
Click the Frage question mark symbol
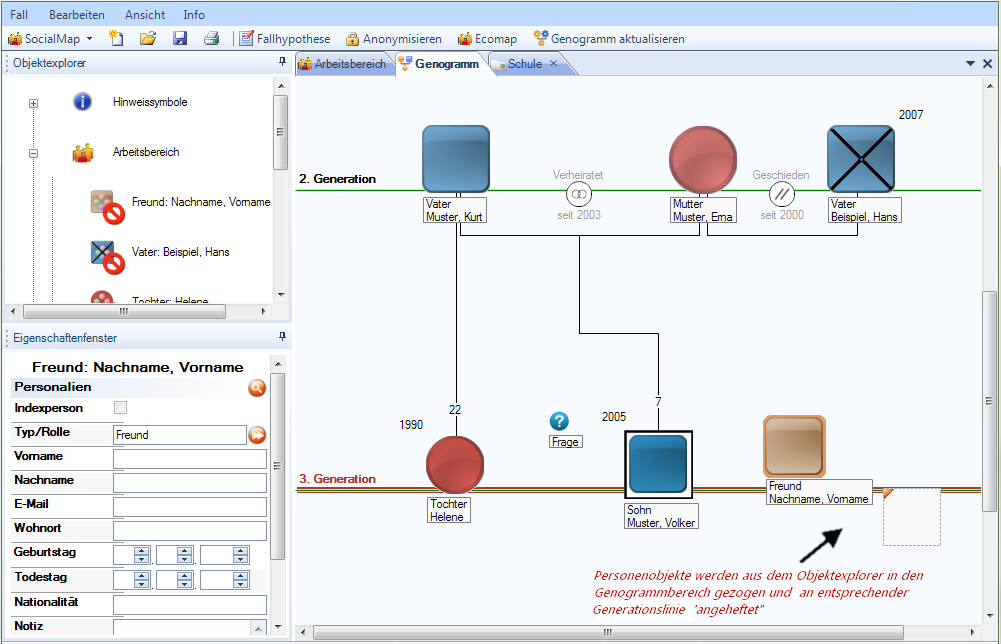559,421
